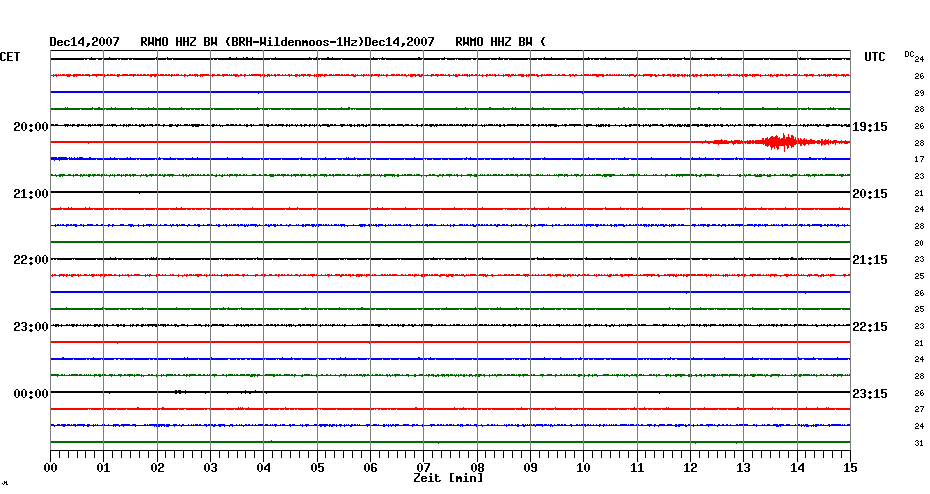Click the bottom-most green trace

pos(450,442)
